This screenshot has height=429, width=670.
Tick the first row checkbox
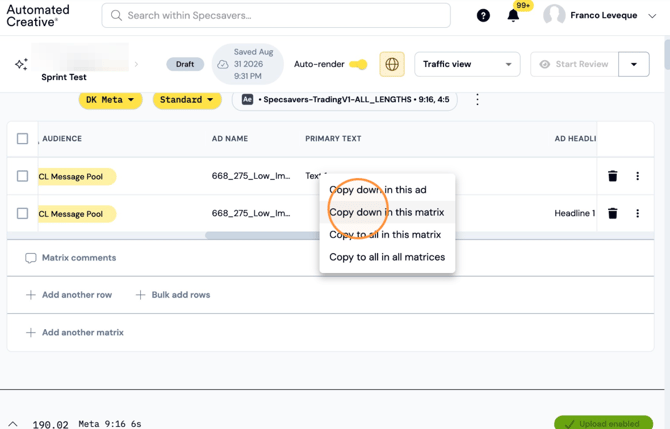[x=22, y=176]
